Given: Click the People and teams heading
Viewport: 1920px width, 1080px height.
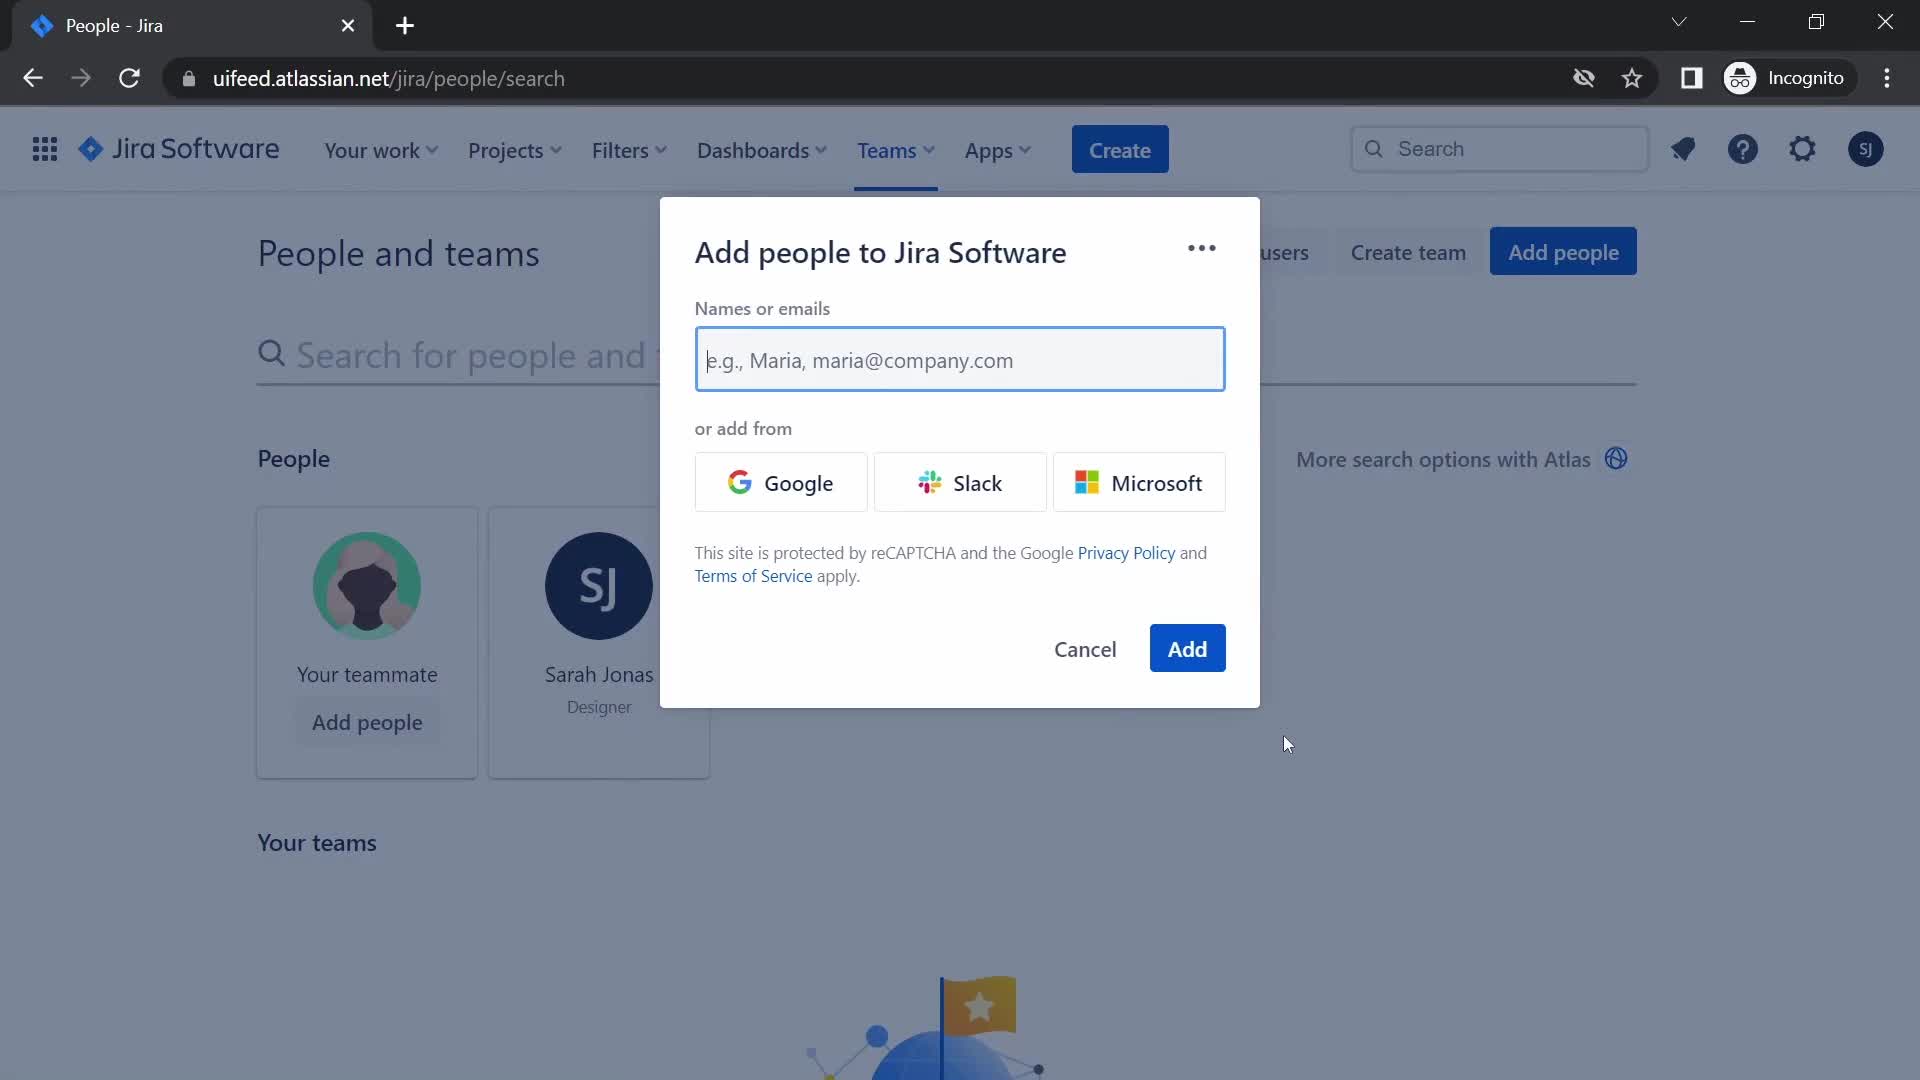Looking at the screenshot, I should pyautogui.click(x=398, y=254).
